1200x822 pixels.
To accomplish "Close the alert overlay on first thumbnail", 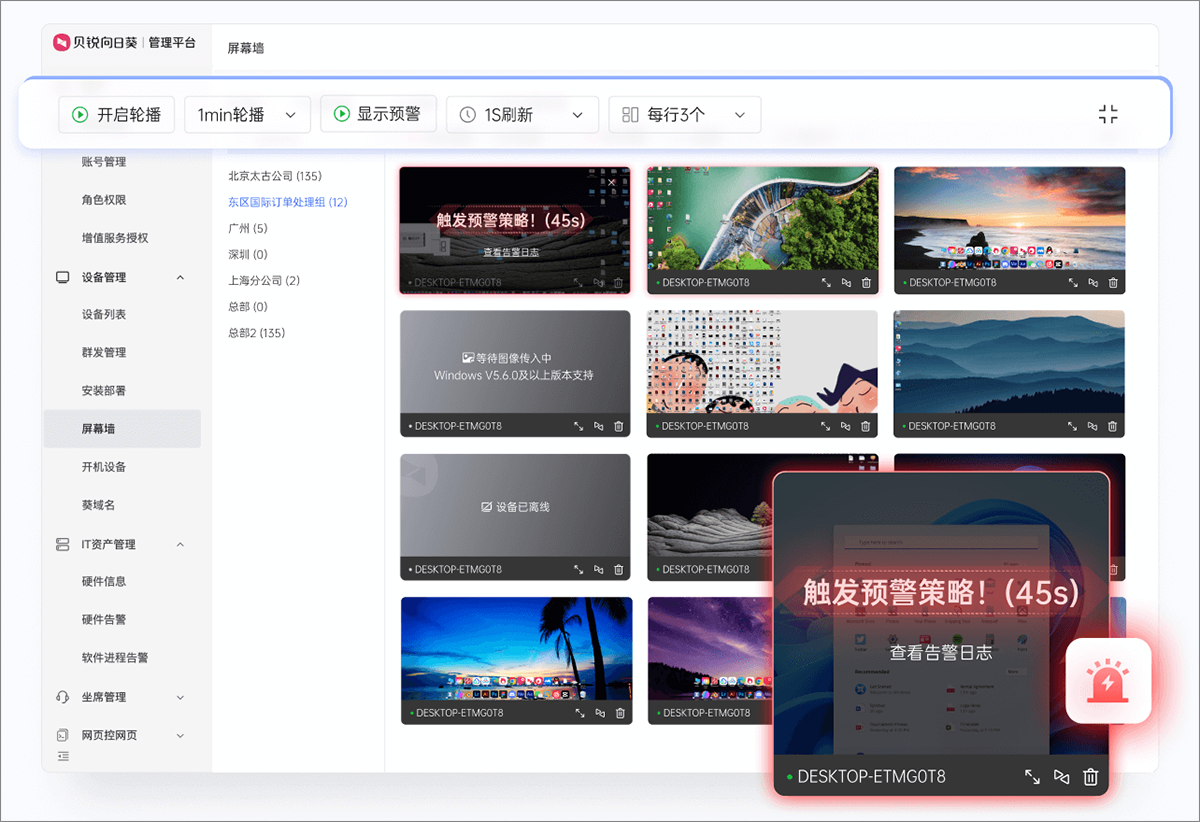I will [612, 182].
